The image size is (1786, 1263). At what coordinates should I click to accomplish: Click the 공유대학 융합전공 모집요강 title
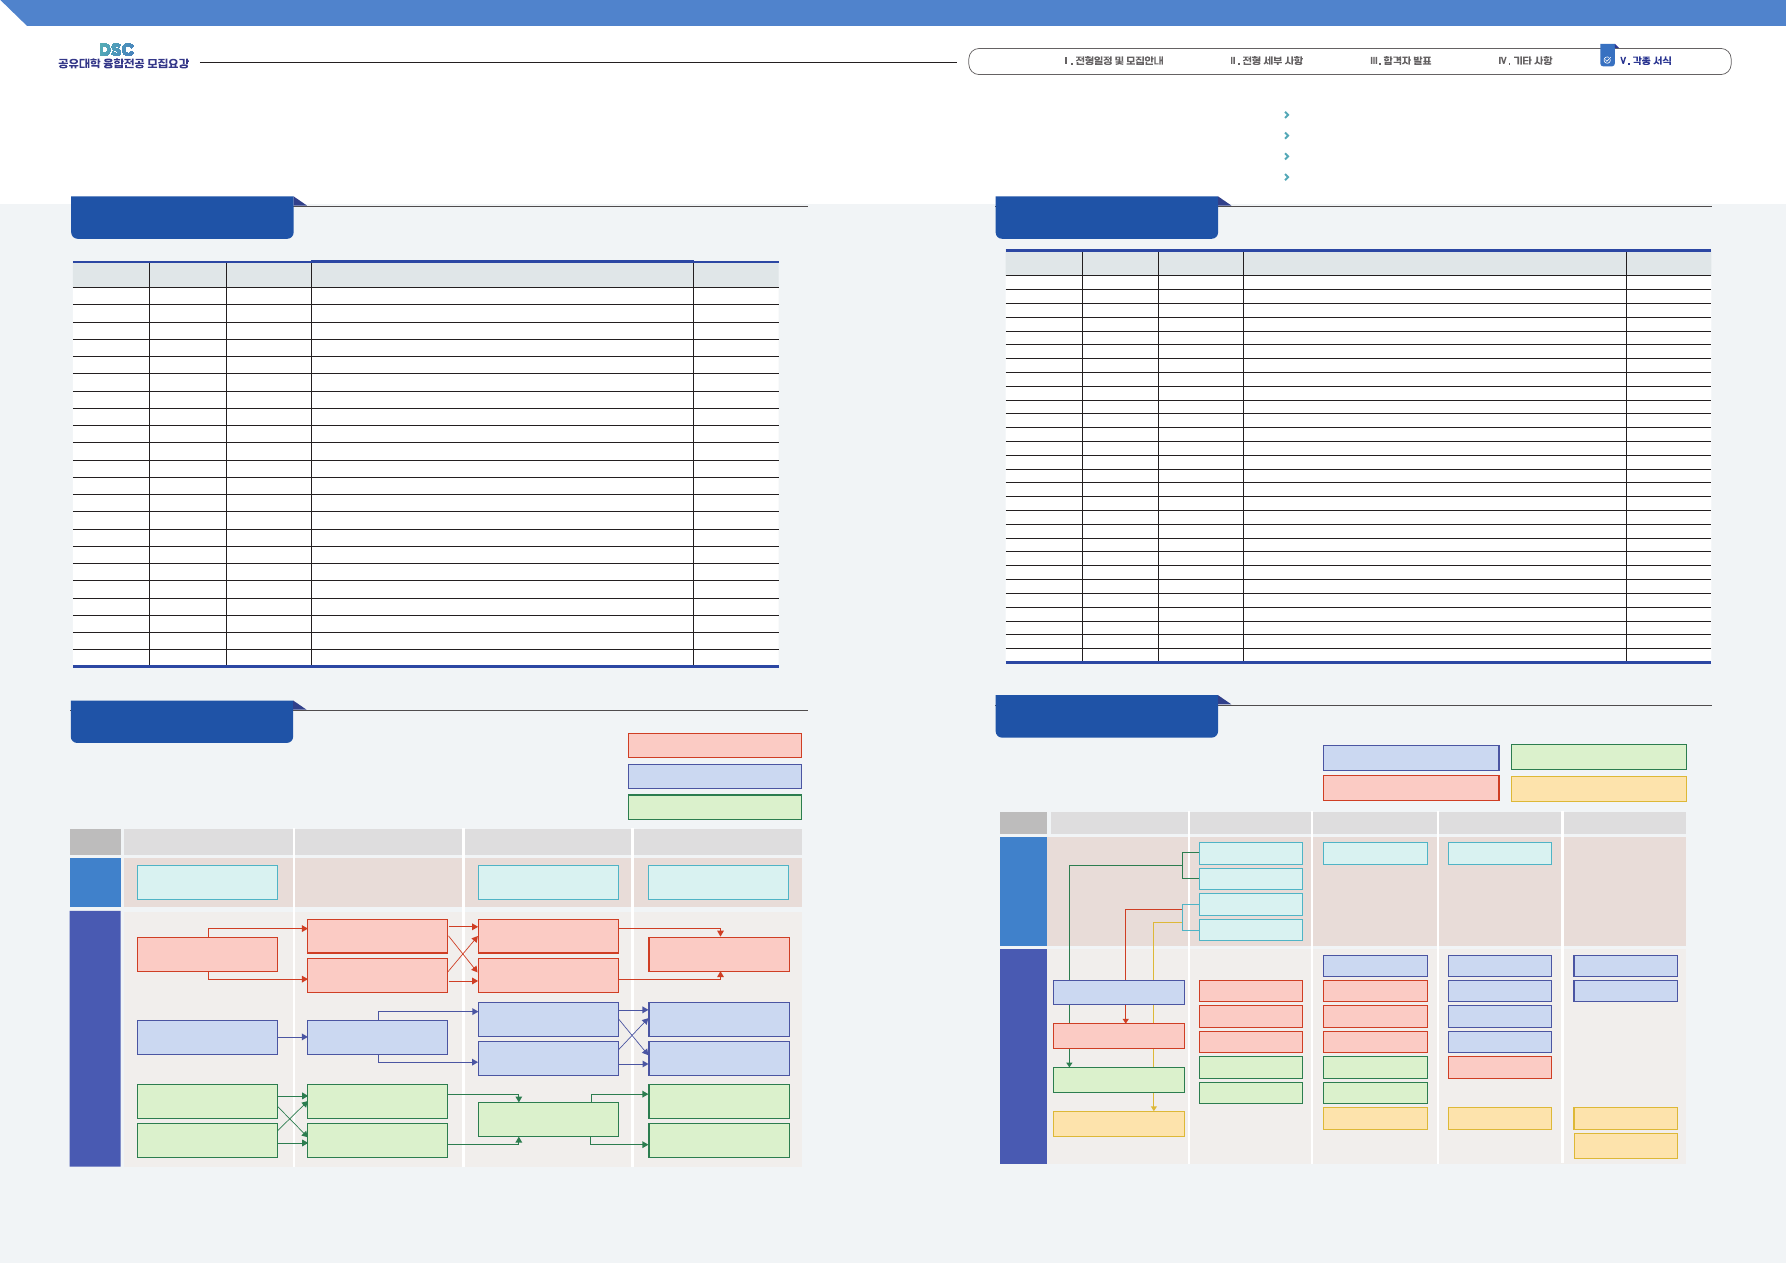click(123, 64)
